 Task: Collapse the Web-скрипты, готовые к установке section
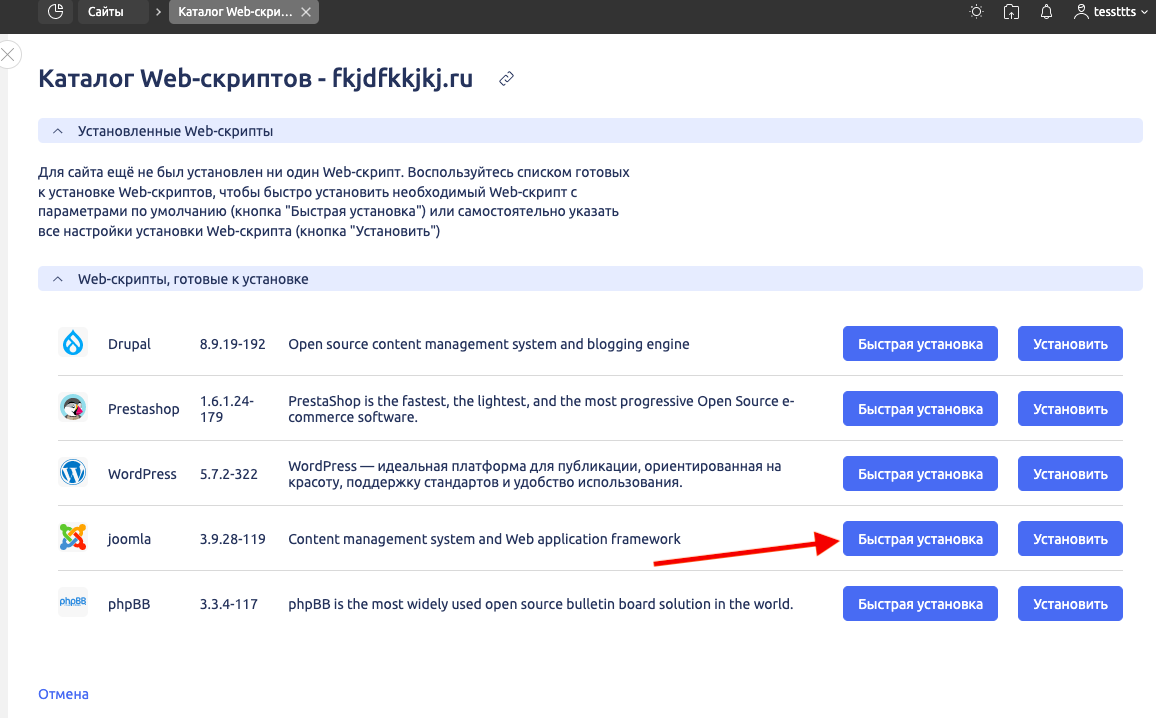[x=58, y=279]
